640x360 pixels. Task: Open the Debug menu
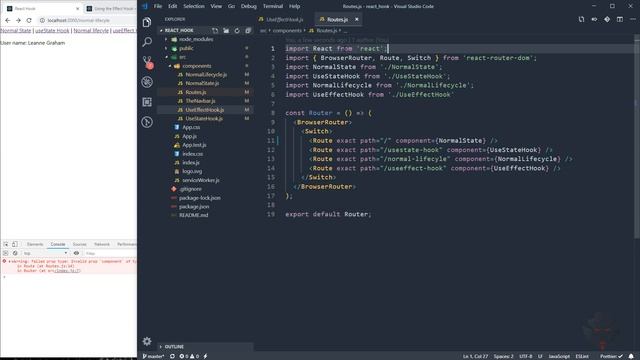pos(249,6)
